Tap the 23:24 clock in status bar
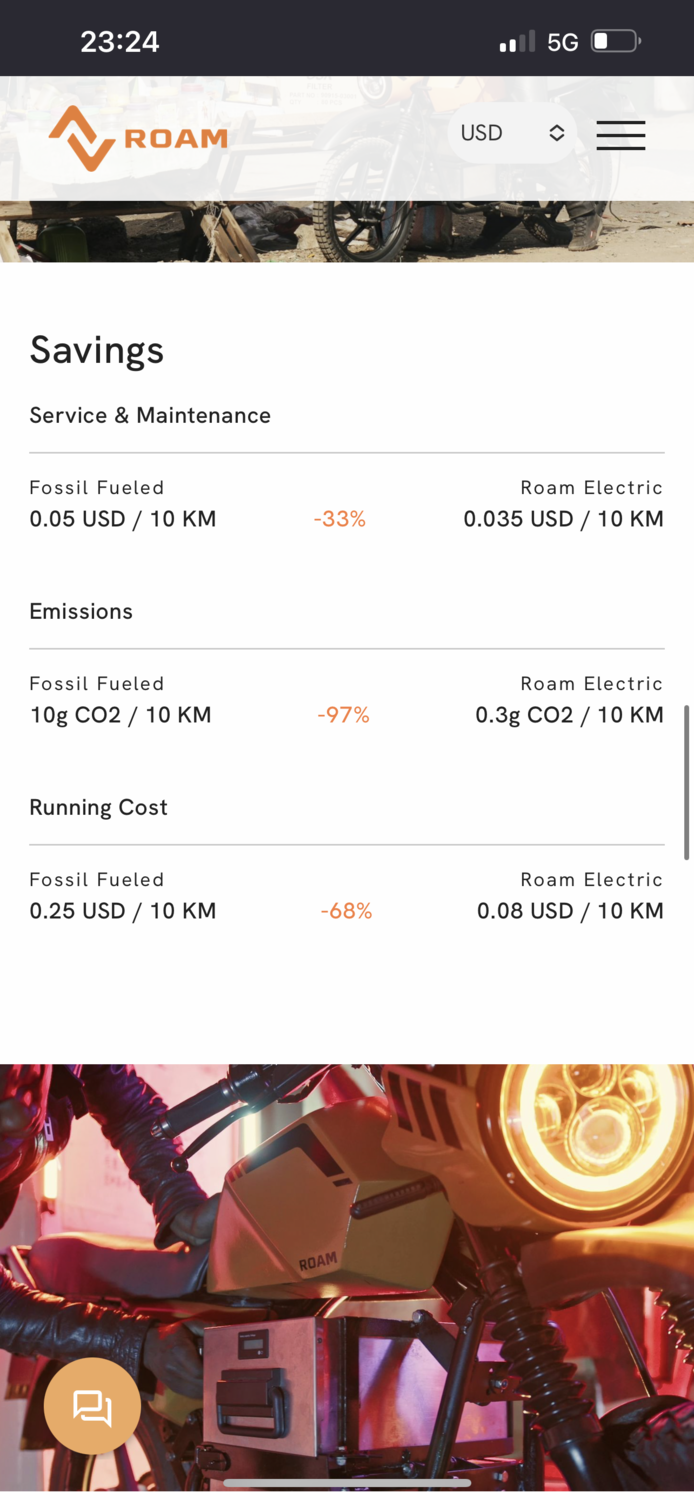This screenshot has width=694, height=1500. click(119, 41)
